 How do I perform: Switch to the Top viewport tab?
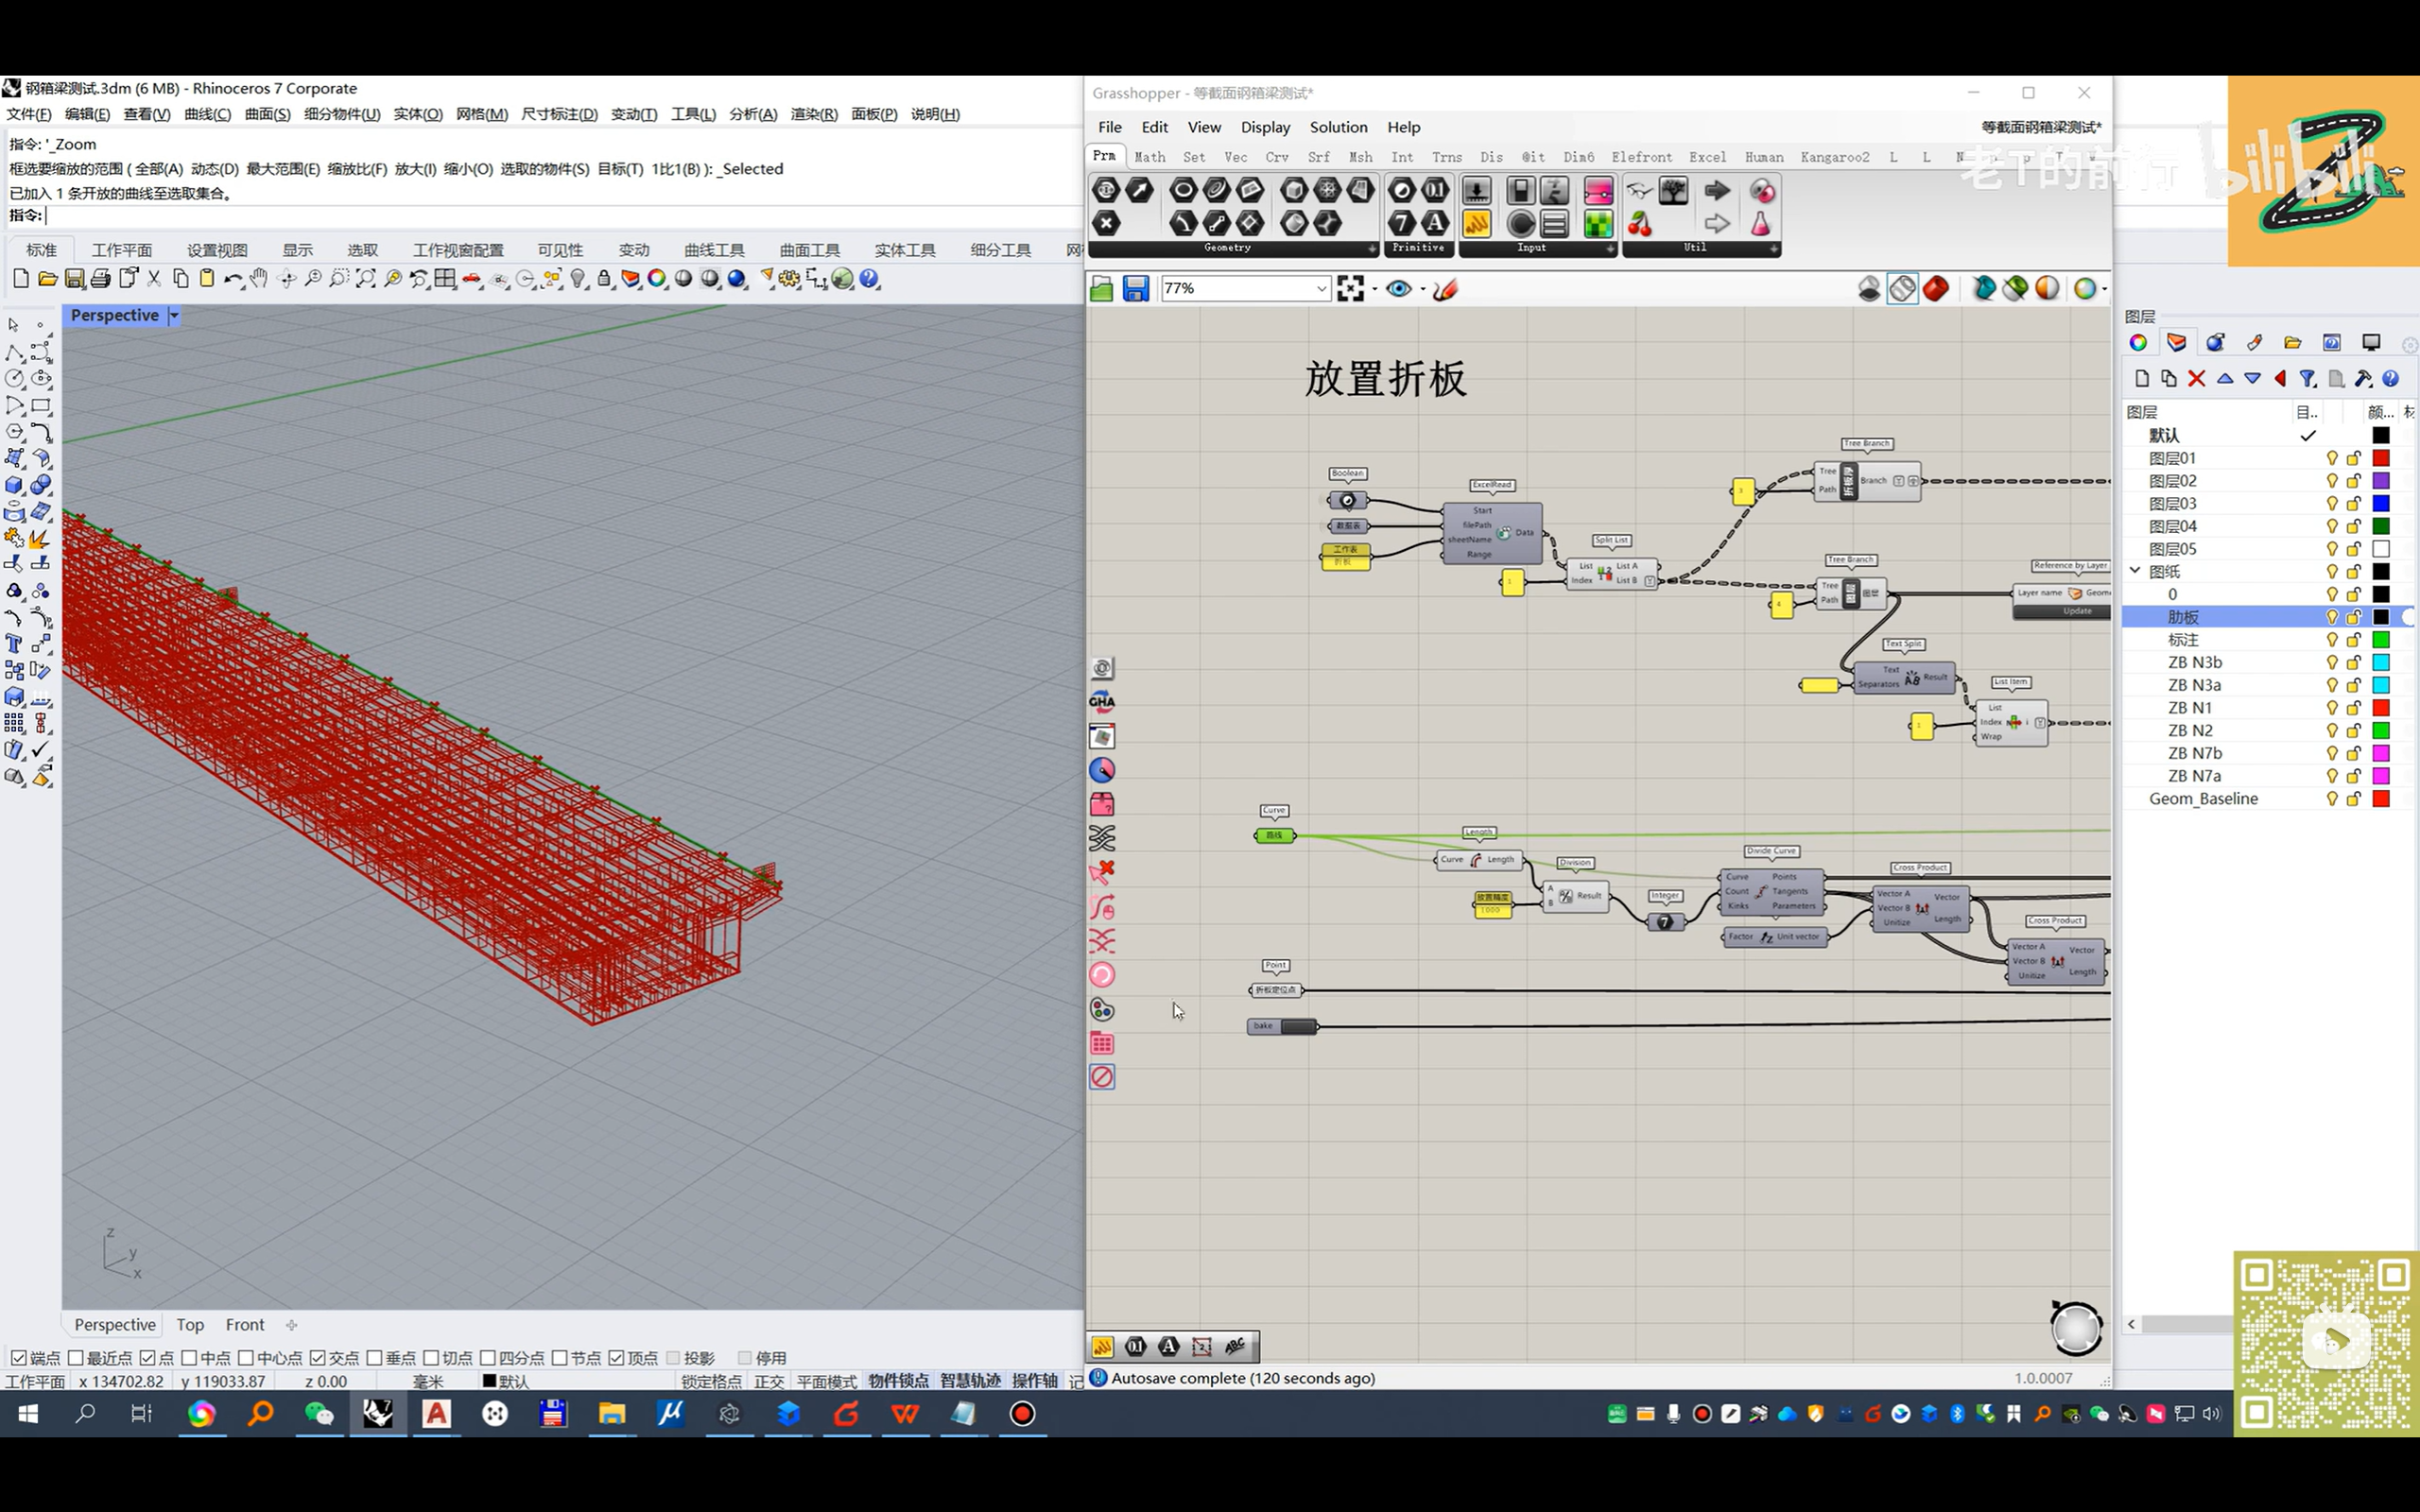pos(190,1324)
